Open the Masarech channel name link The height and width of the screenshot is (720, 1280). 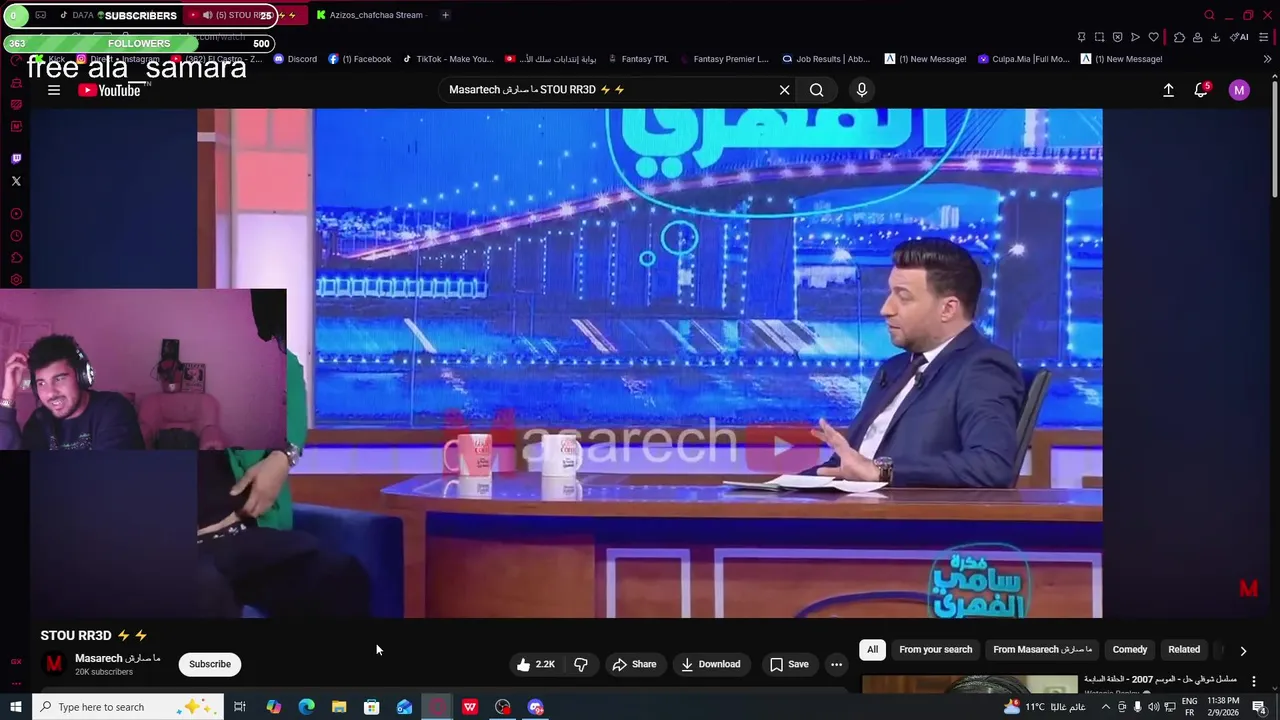(117, 658)
